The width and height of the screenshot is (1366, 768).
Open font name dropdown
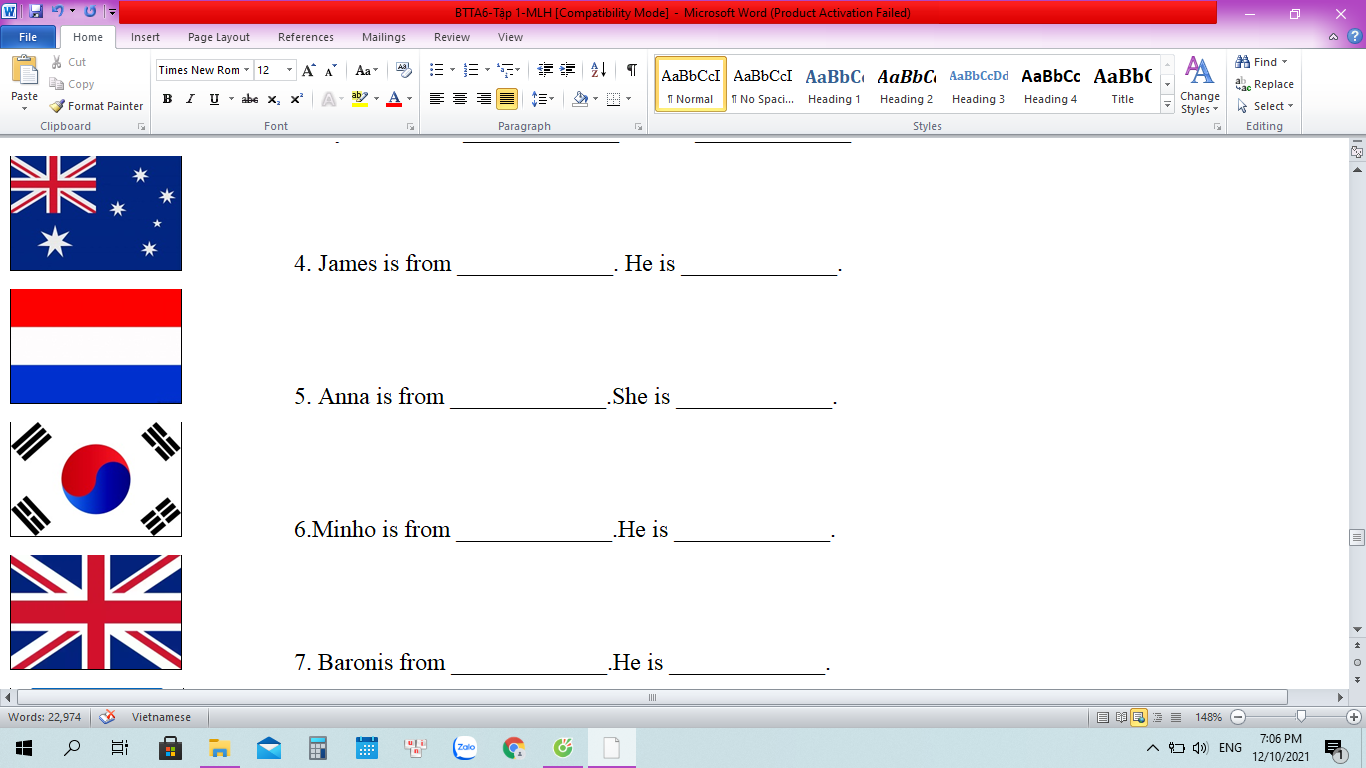coord(247,70)
